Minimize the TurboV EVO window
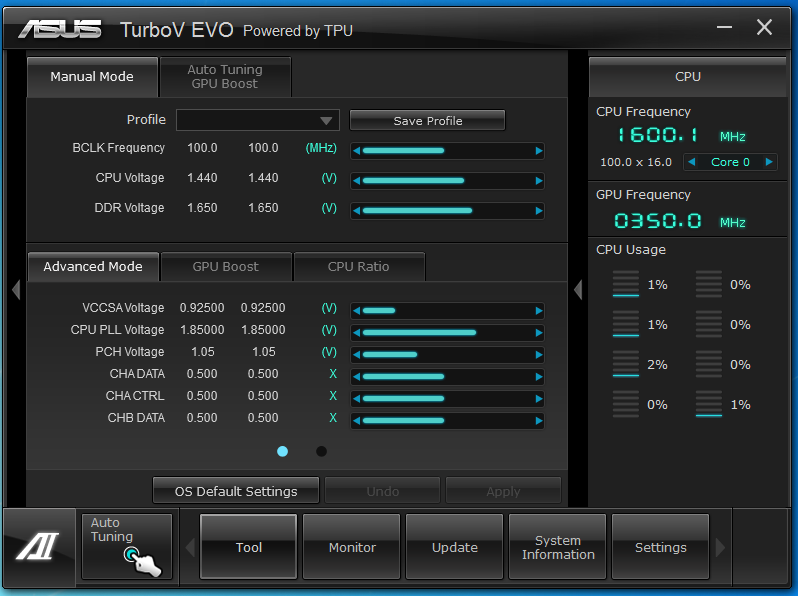The image size is (798, 596). pos(724,27)
